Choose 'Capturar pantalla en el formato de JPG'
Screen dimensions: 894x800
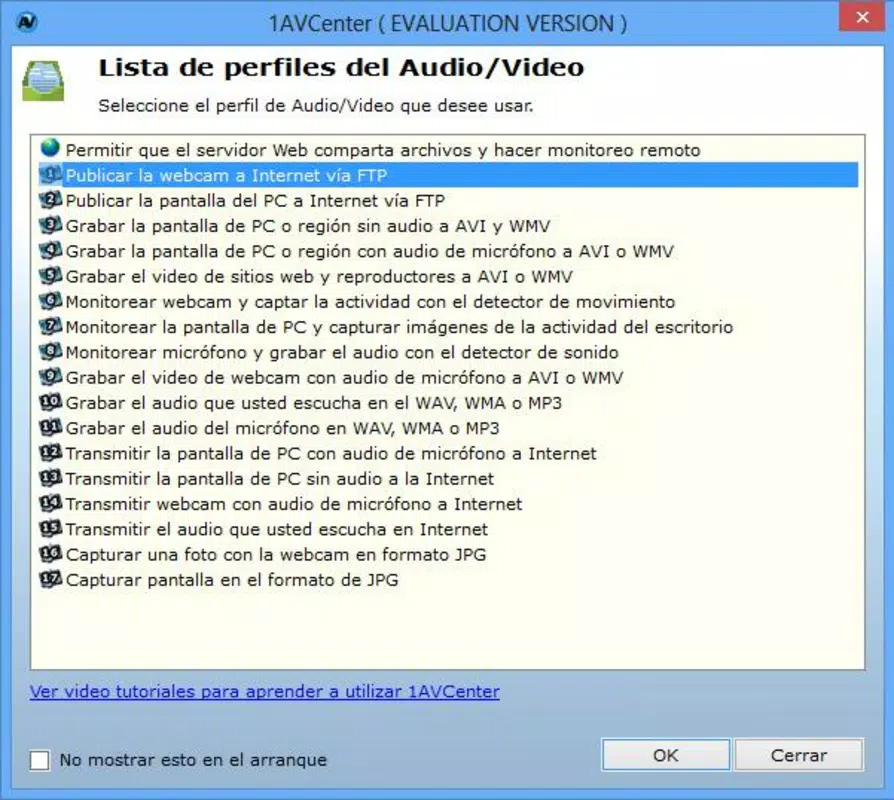[232, 580]
